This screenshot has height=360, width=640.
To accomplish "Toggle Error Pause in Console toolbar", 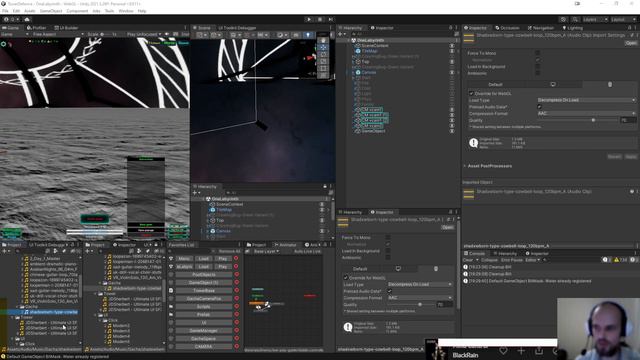I will [511, 260].
